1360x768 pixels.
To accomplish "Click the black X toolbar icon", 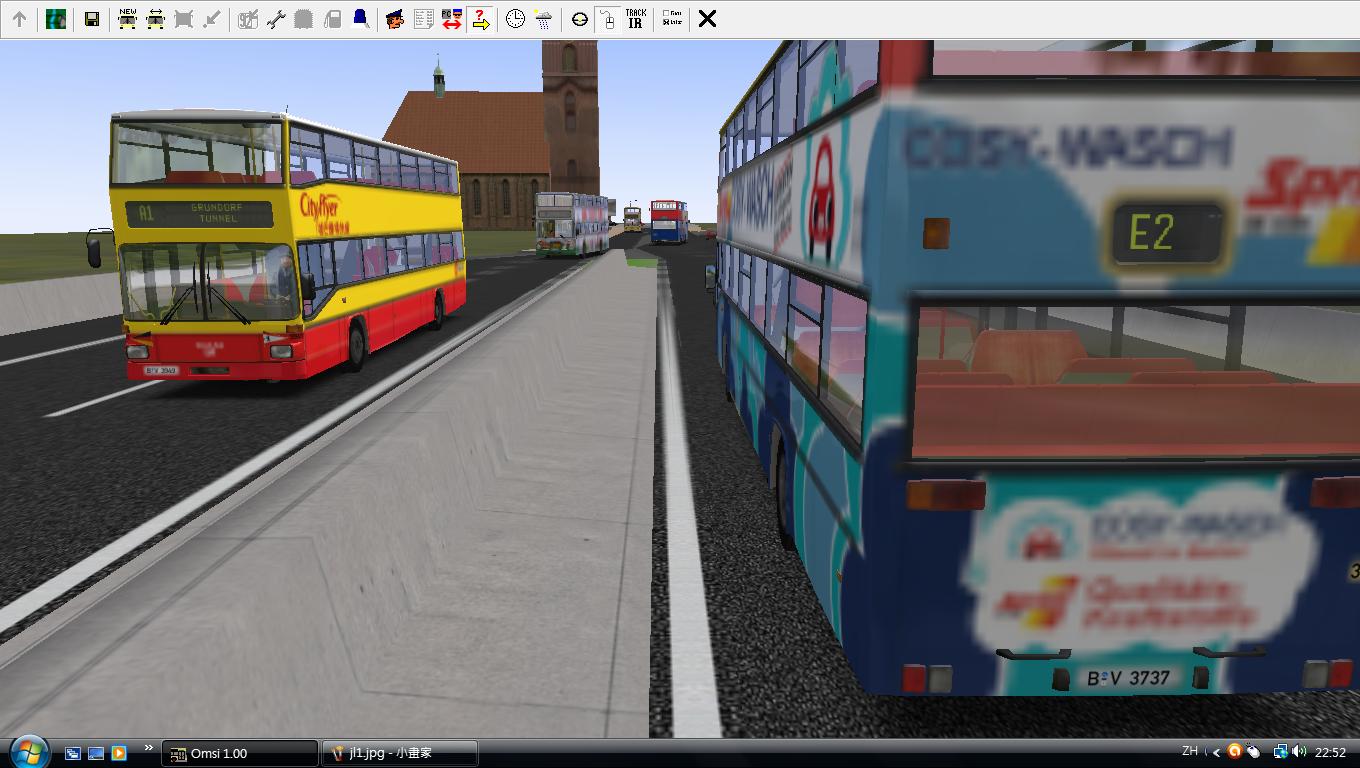I will (x=707, y=19).
